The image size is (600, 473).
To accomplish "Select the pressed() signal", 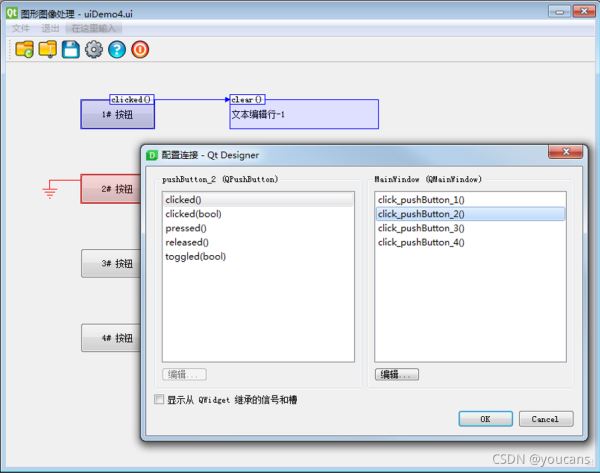I will tap(258, 228).
